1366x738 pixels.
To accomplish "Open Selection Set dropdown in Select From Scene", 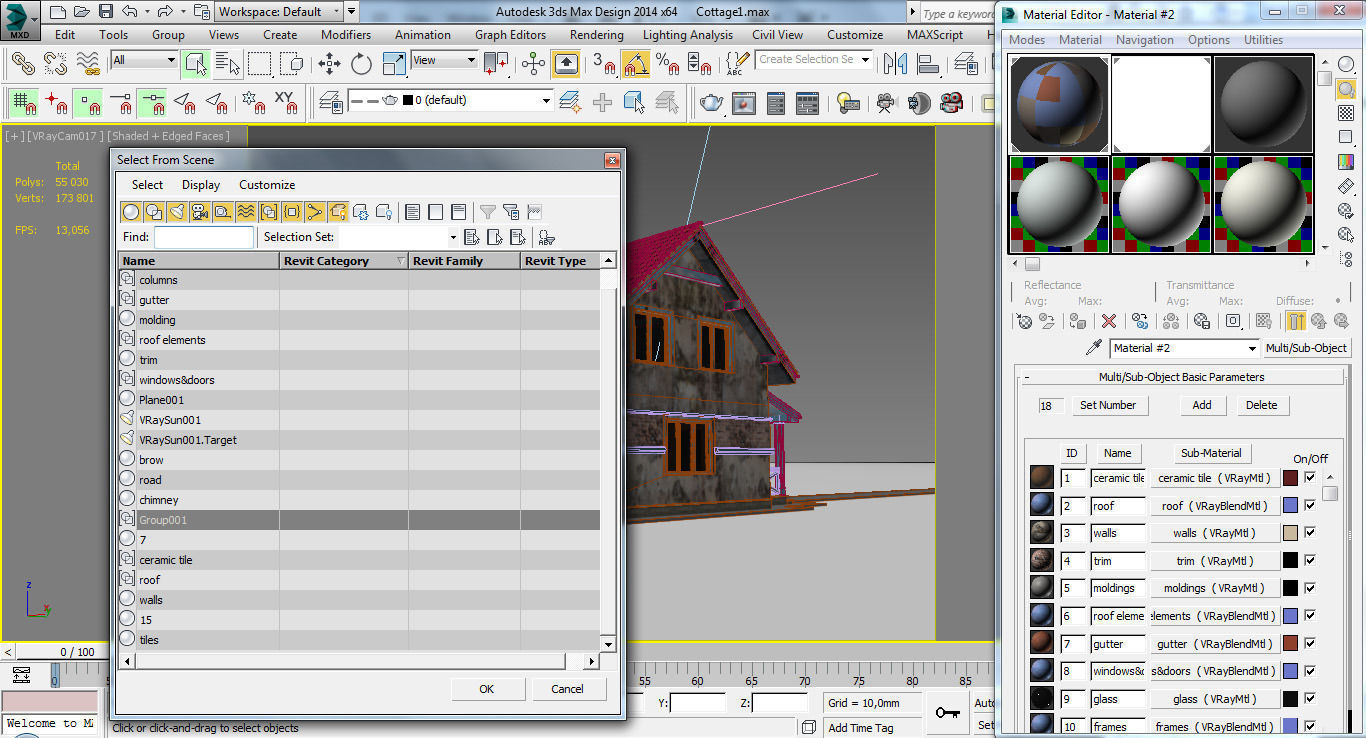I will click(452, 237).
